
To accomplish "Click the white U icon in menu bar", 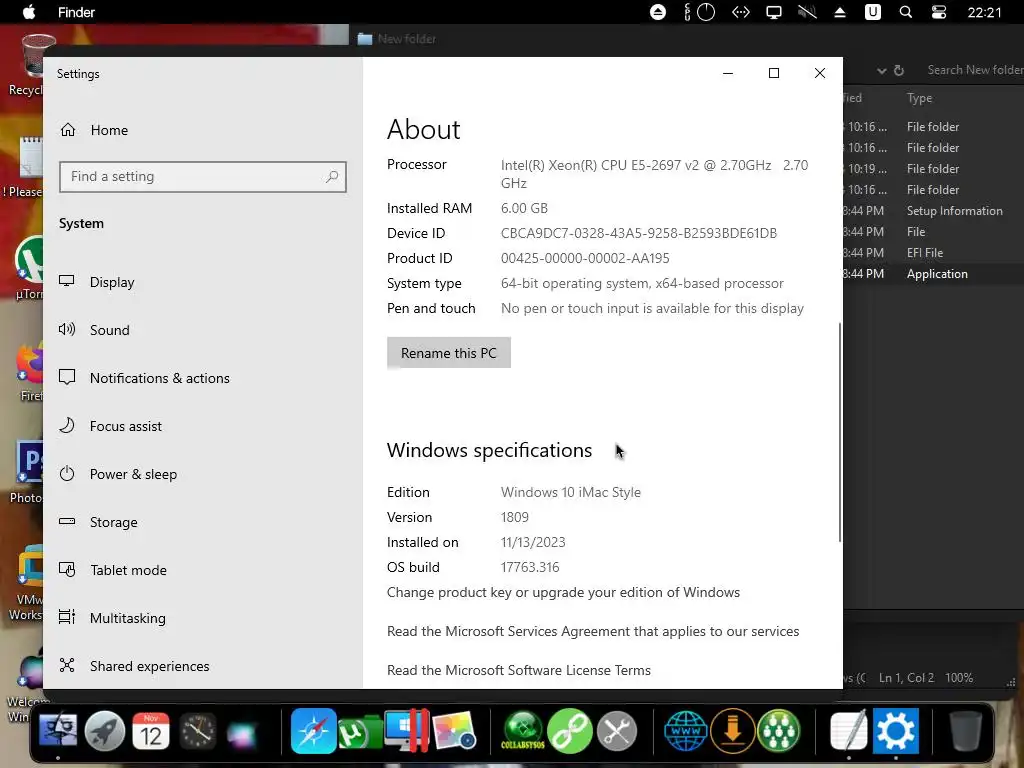I will tap(872, 12).
